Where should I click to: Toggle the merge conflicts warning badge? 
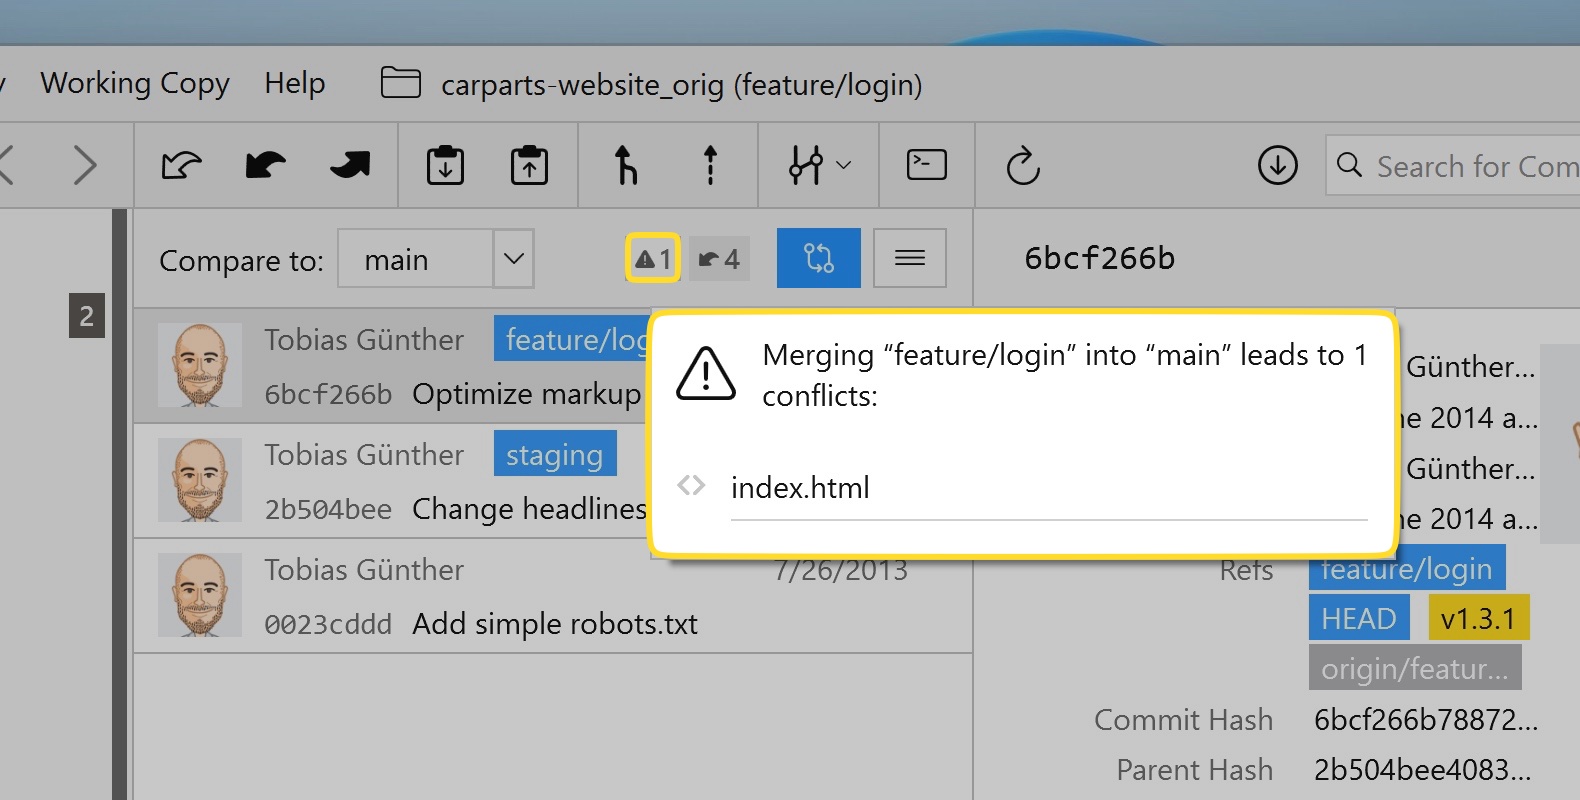click(x=653, y=259)
